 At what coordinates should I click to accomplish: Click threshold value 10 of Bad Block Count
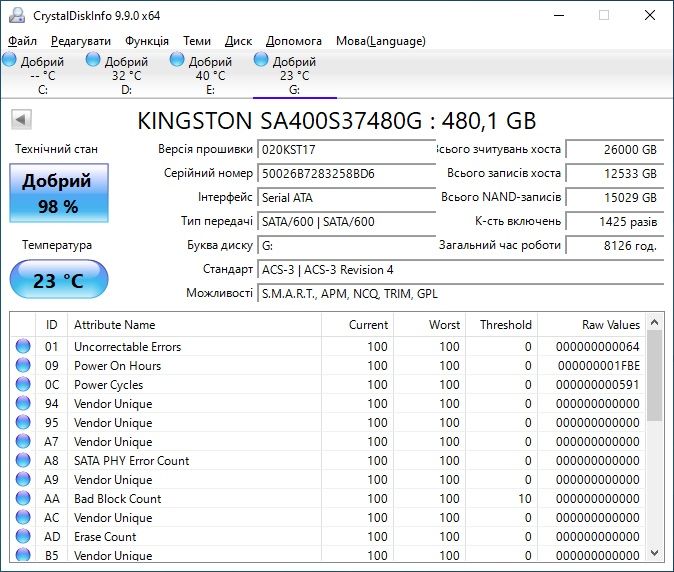(x=525, y=499)
